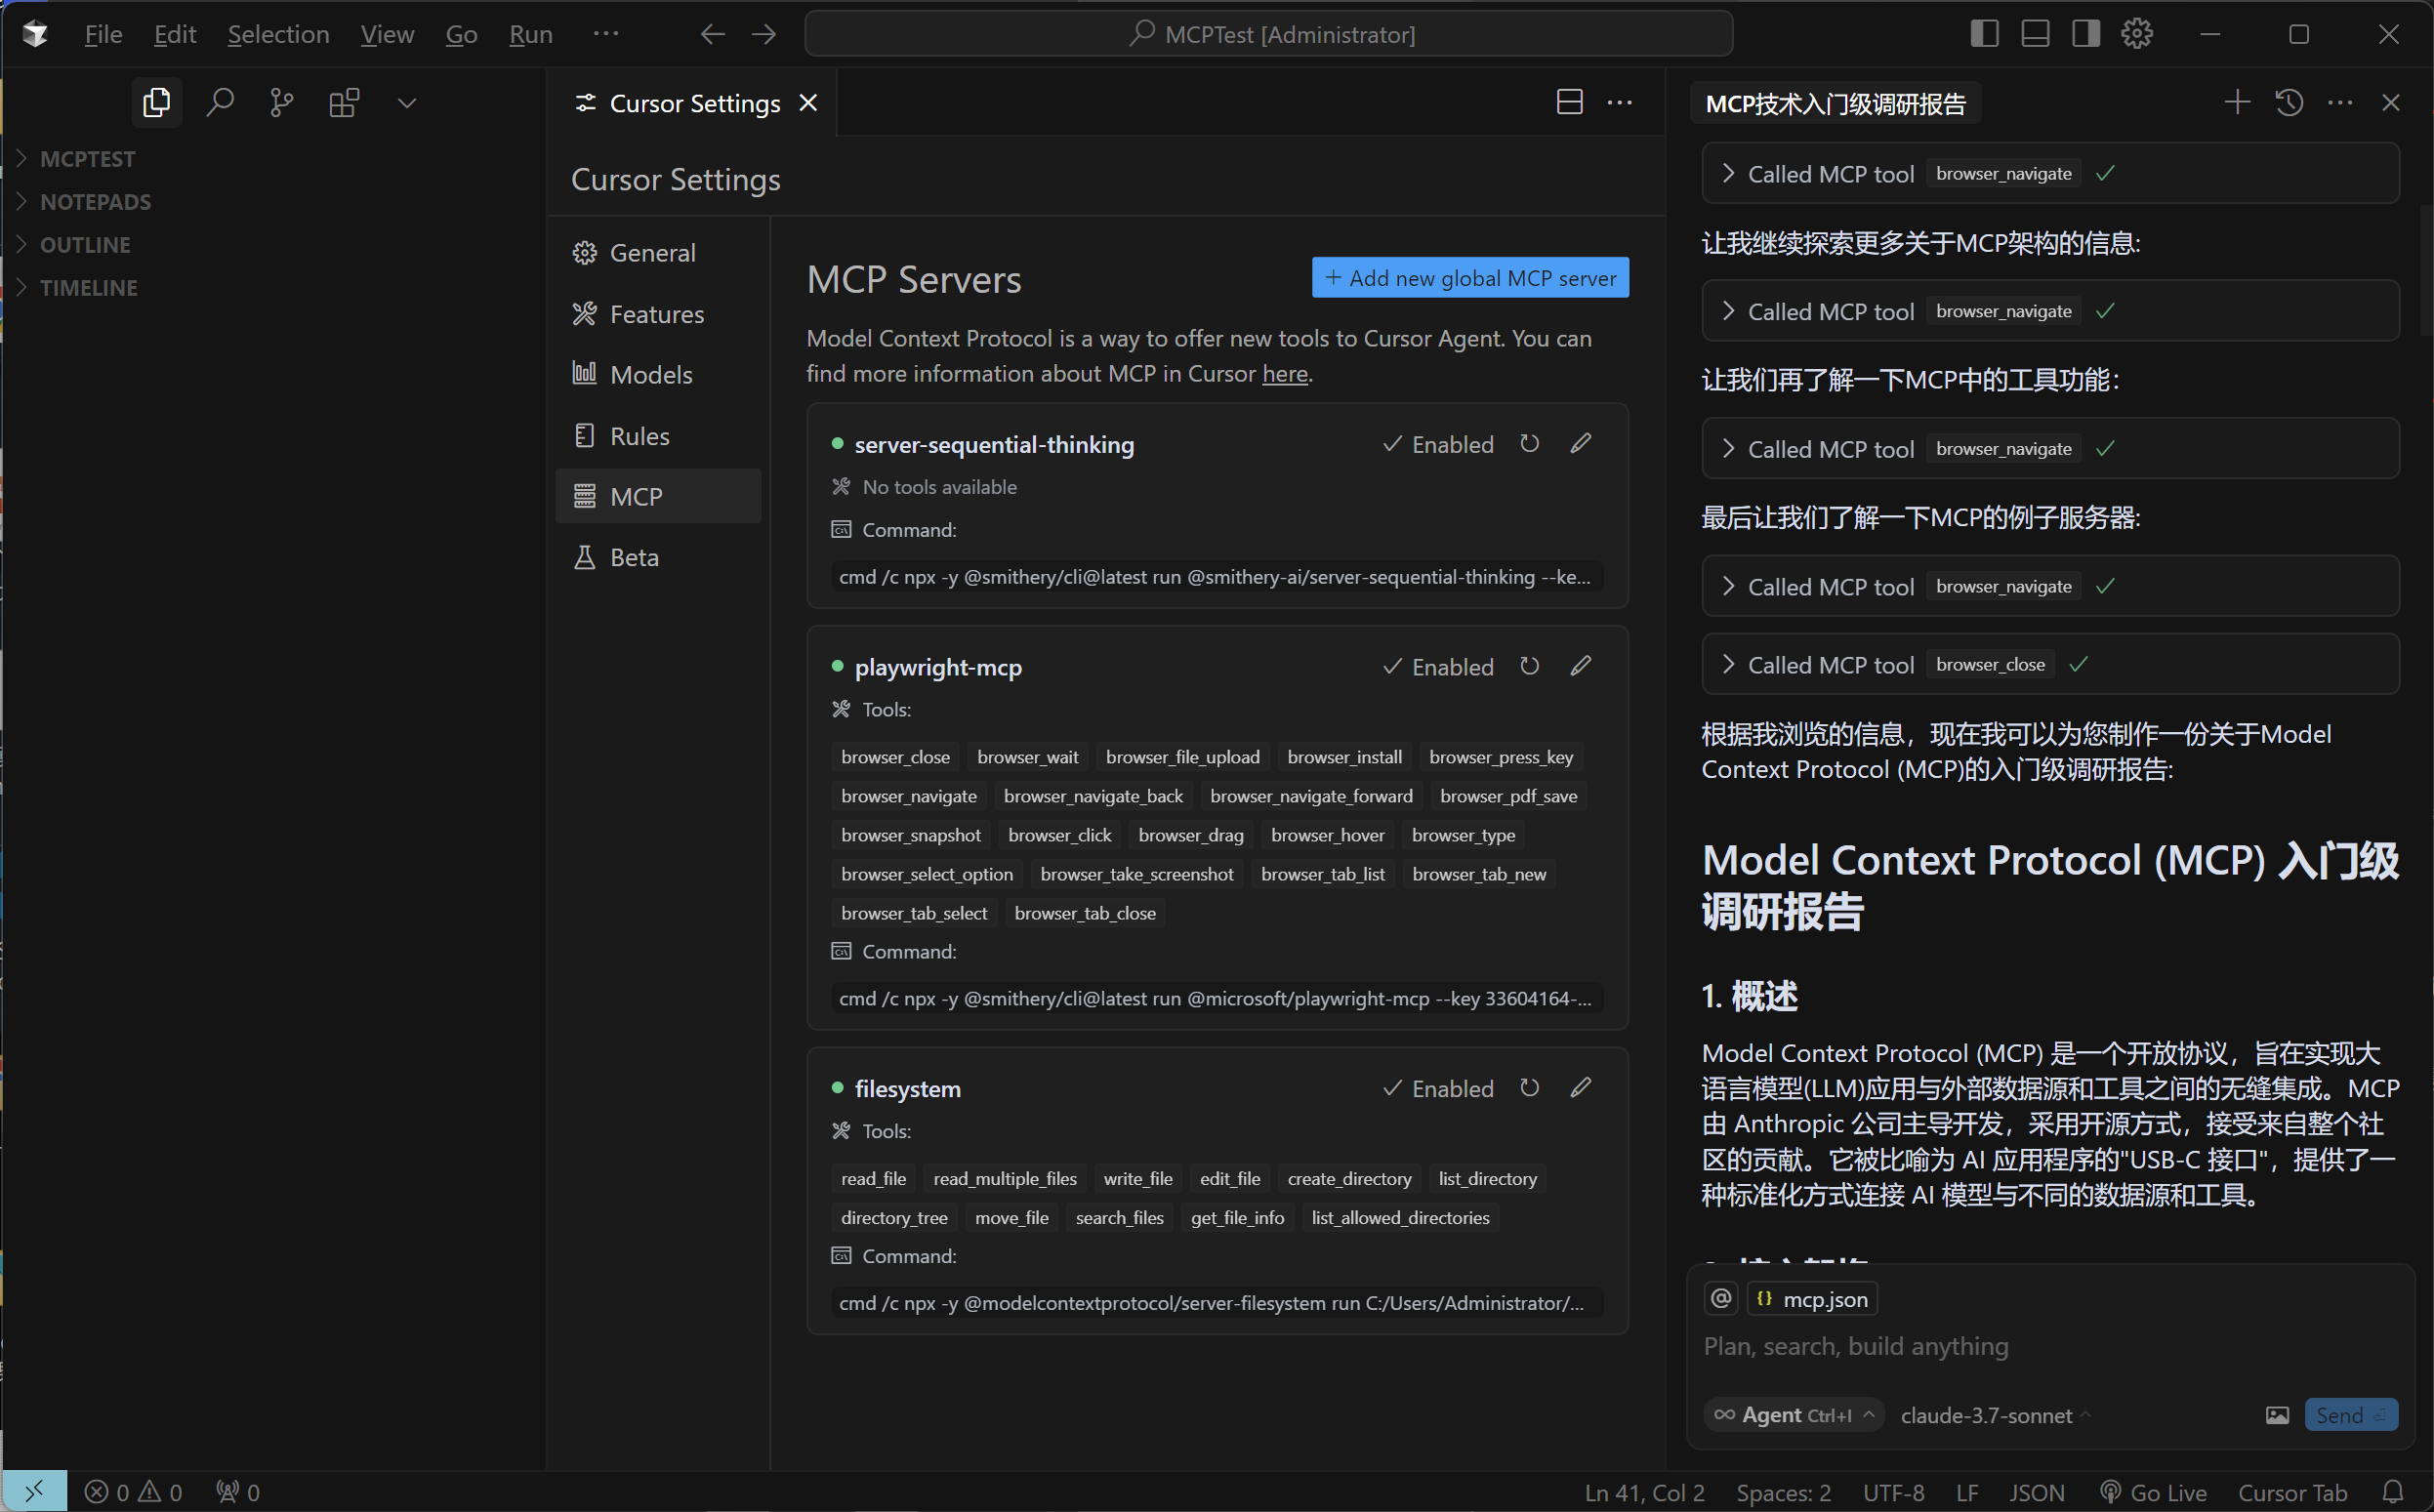The height and width of the screenshot is (1512, 2434).
Task: Edit the playwright-mcp server pencil
Action: click(1580, 666)
